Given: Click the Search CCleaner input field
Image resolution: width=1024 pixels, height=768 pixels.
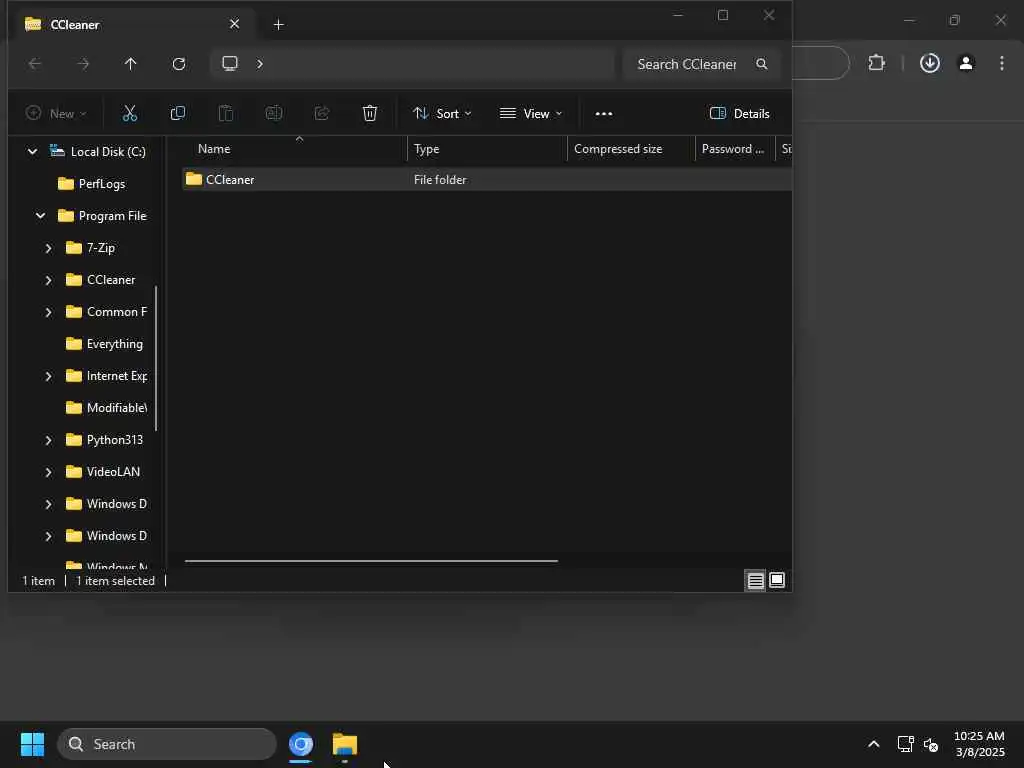Looking at the screenshot, I should click(x=687, y=64).
